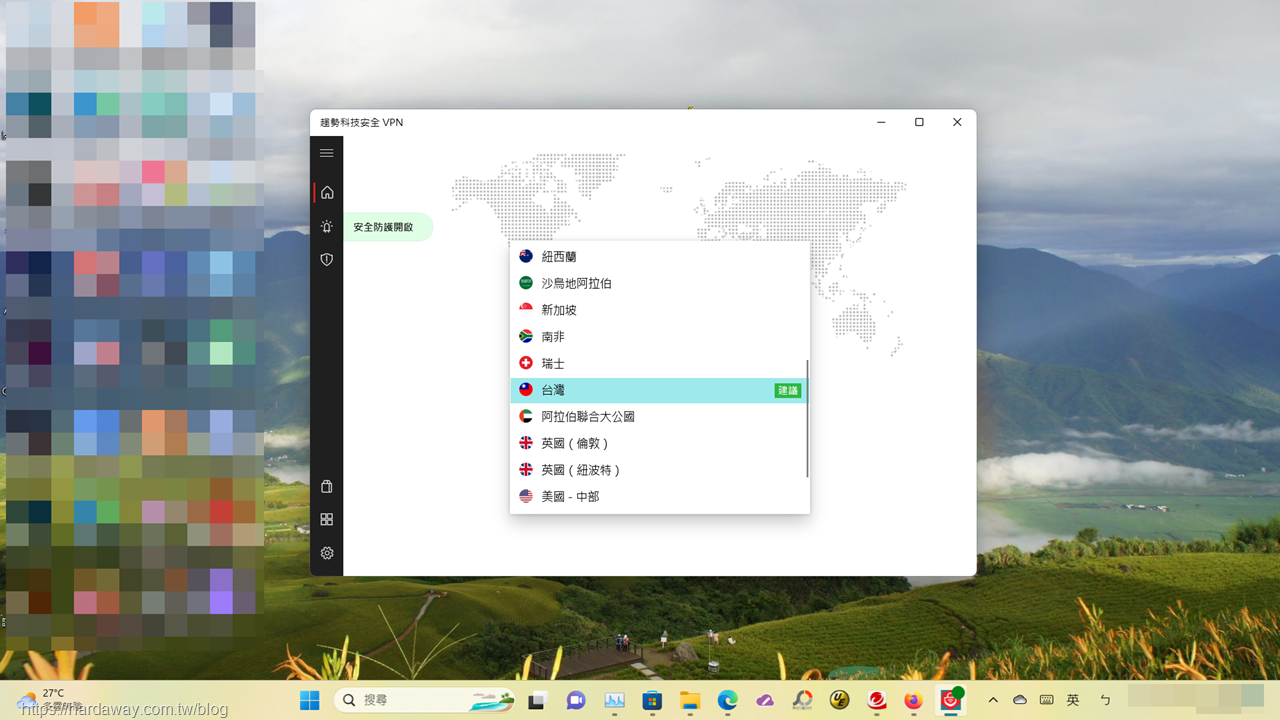Image resolution: width=1280 pixels, height=720 pixels.
Task: Open the four-squares apps icon in sidebar
Action: click(x=327, y=520)
